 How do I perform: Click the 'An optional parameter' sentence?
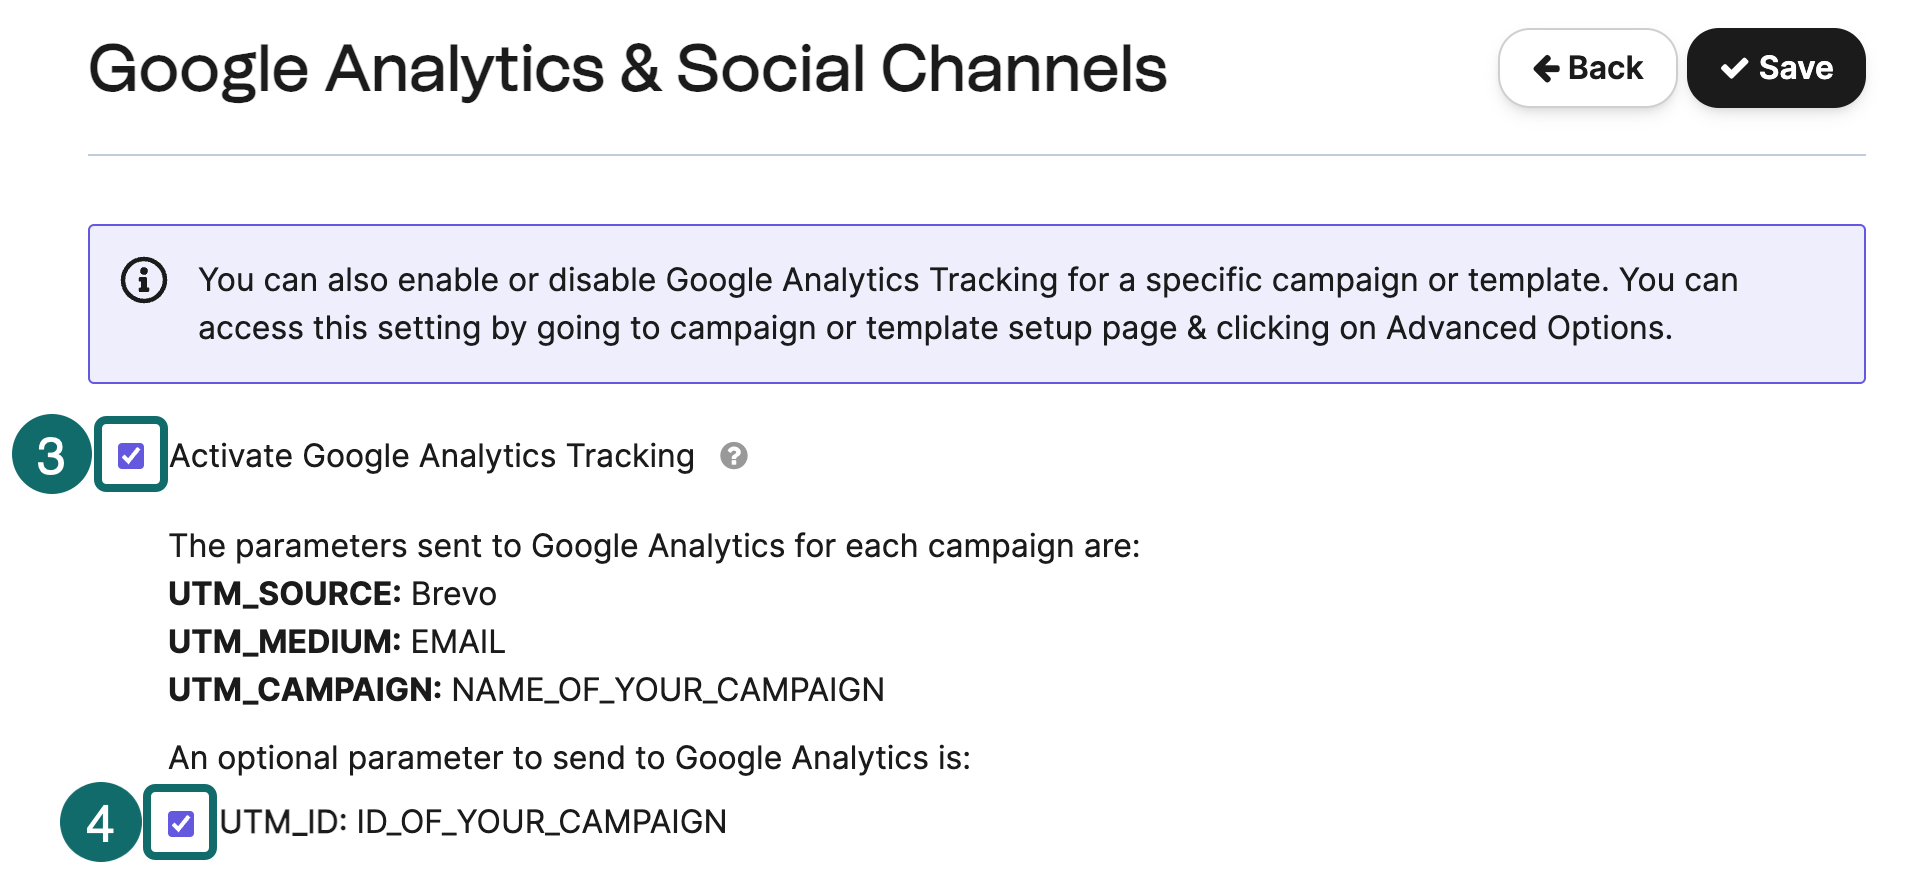(x=569, y=758)
